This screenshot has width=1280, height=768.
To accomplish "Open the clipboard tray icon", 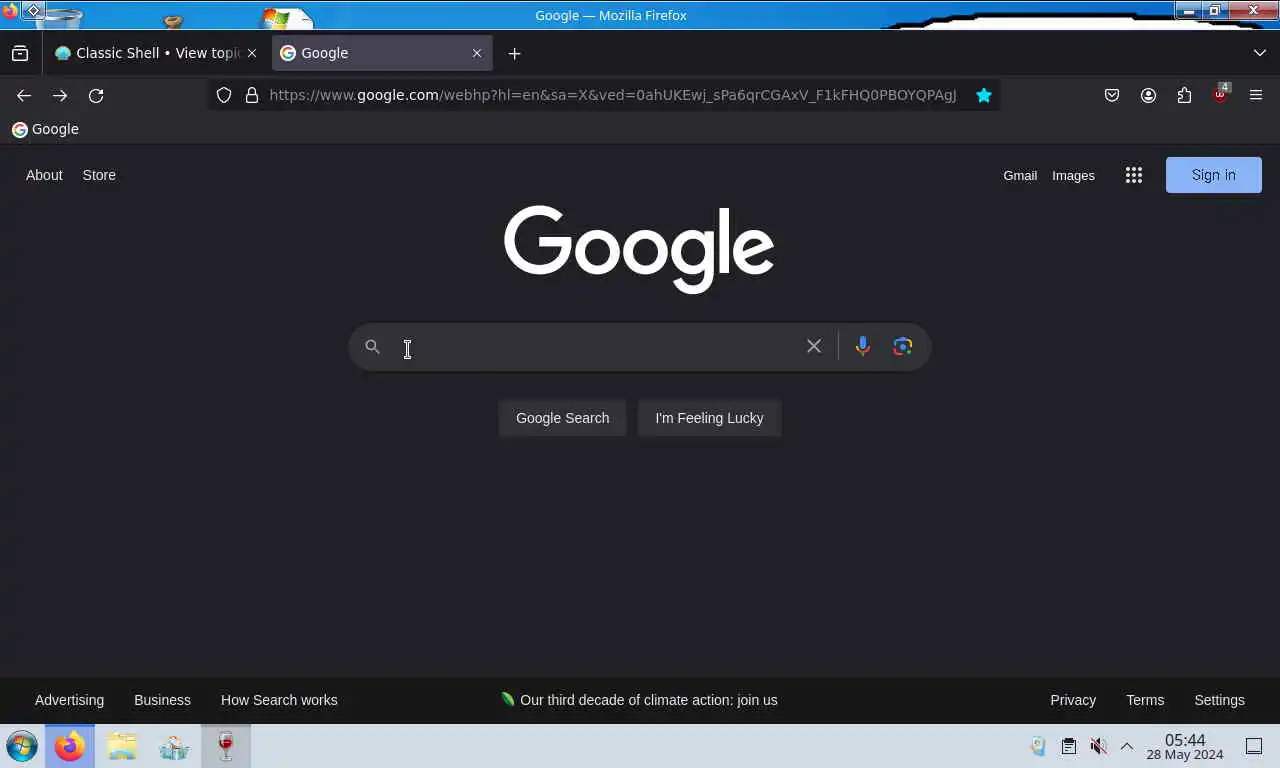I will point(1068,746).
